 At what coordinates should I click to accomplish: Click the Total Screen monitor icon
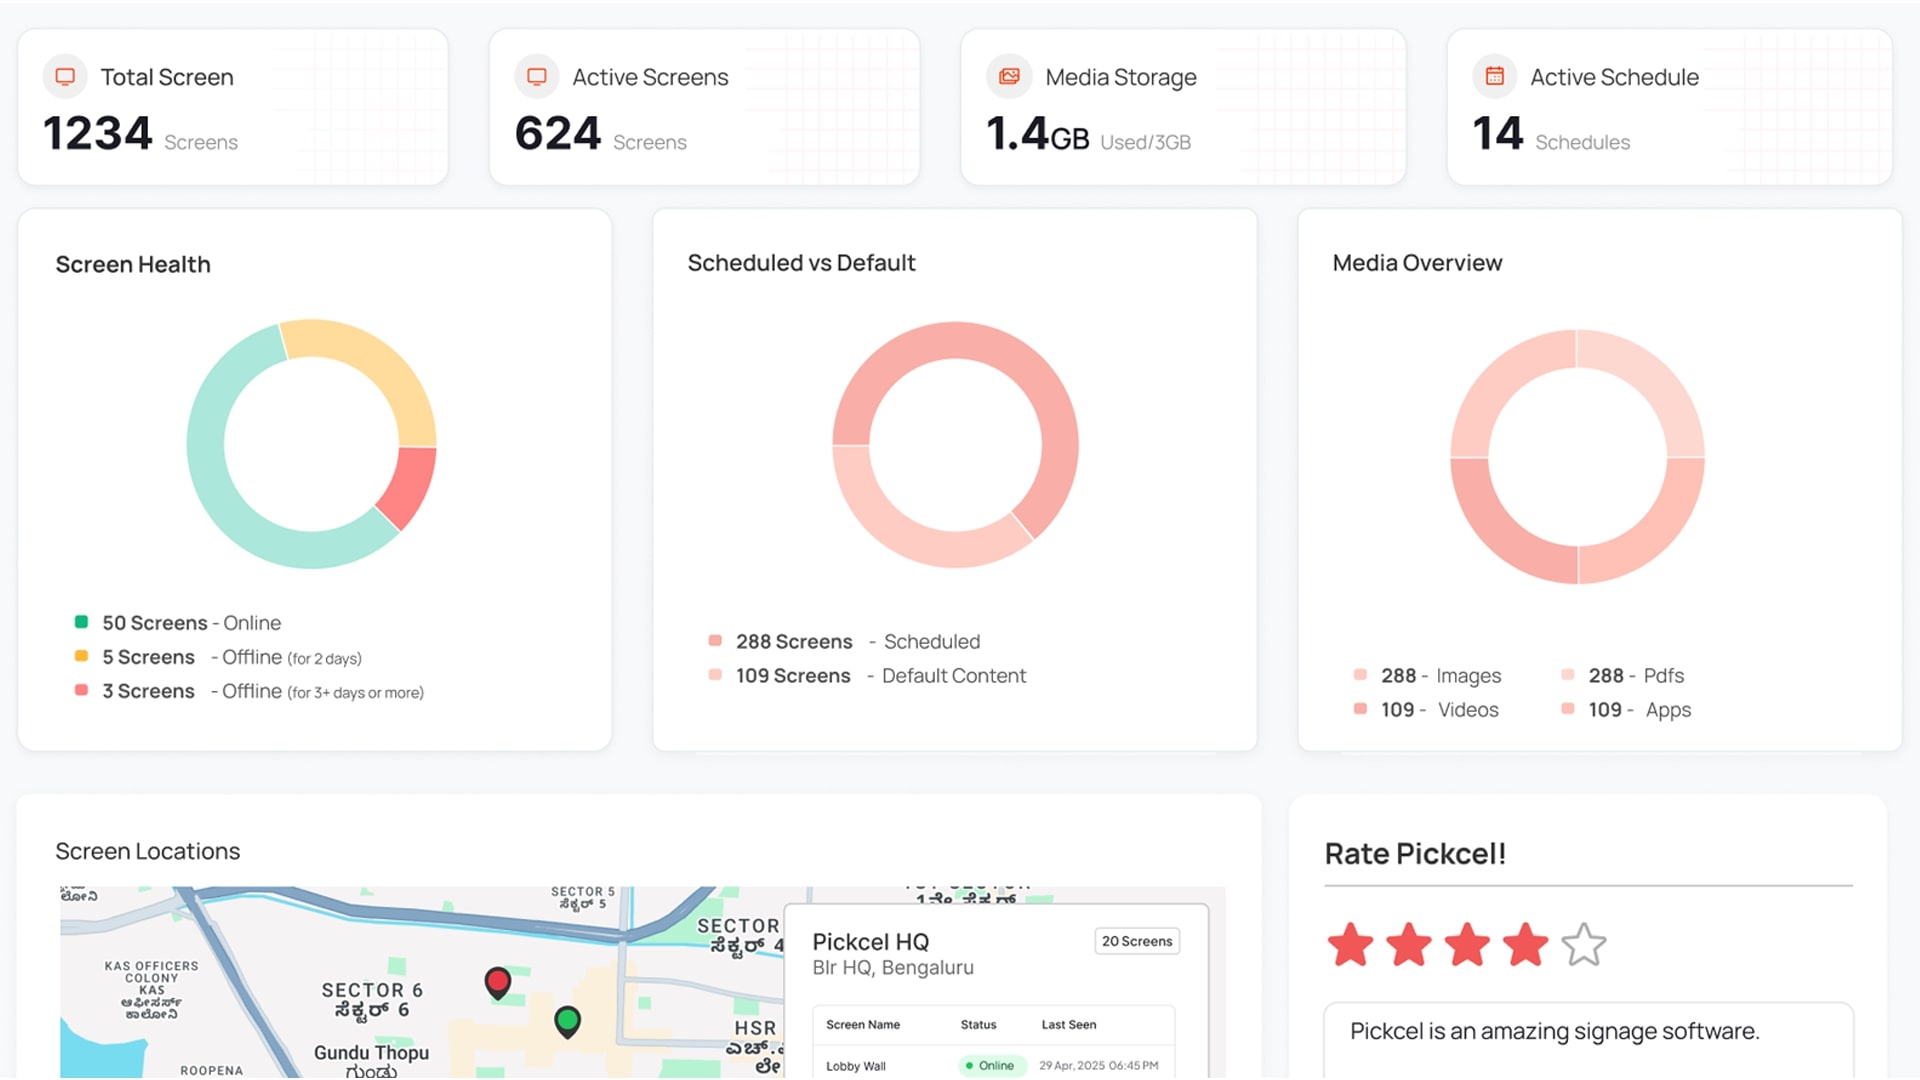pyautogui.click(x=65, y=75)
